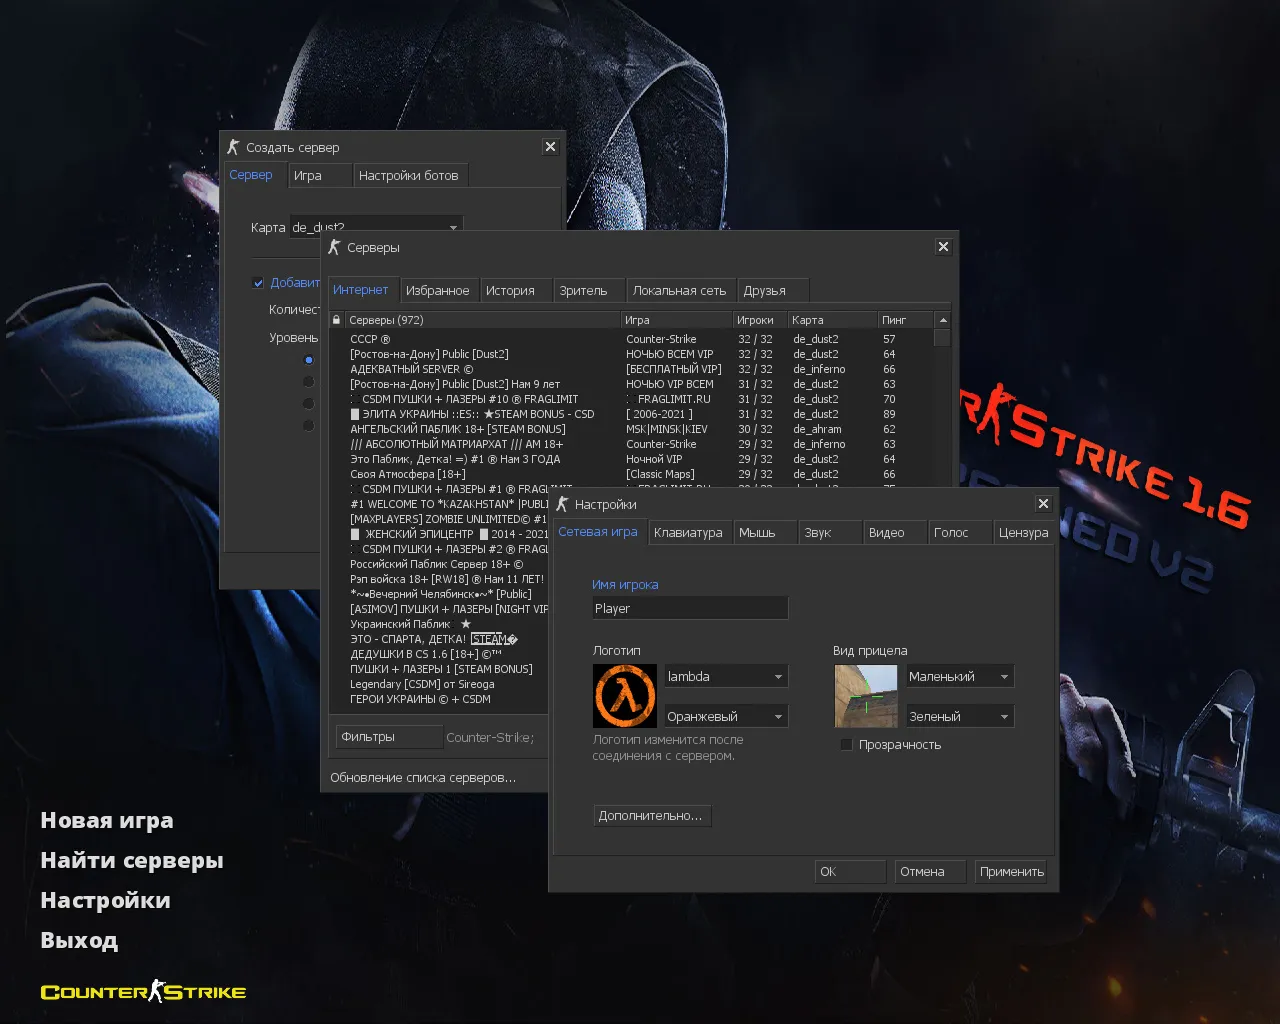Click the crosshair preview thumbnail
This screenshot has height=1024, width=1280.
[x=866, y=696]
